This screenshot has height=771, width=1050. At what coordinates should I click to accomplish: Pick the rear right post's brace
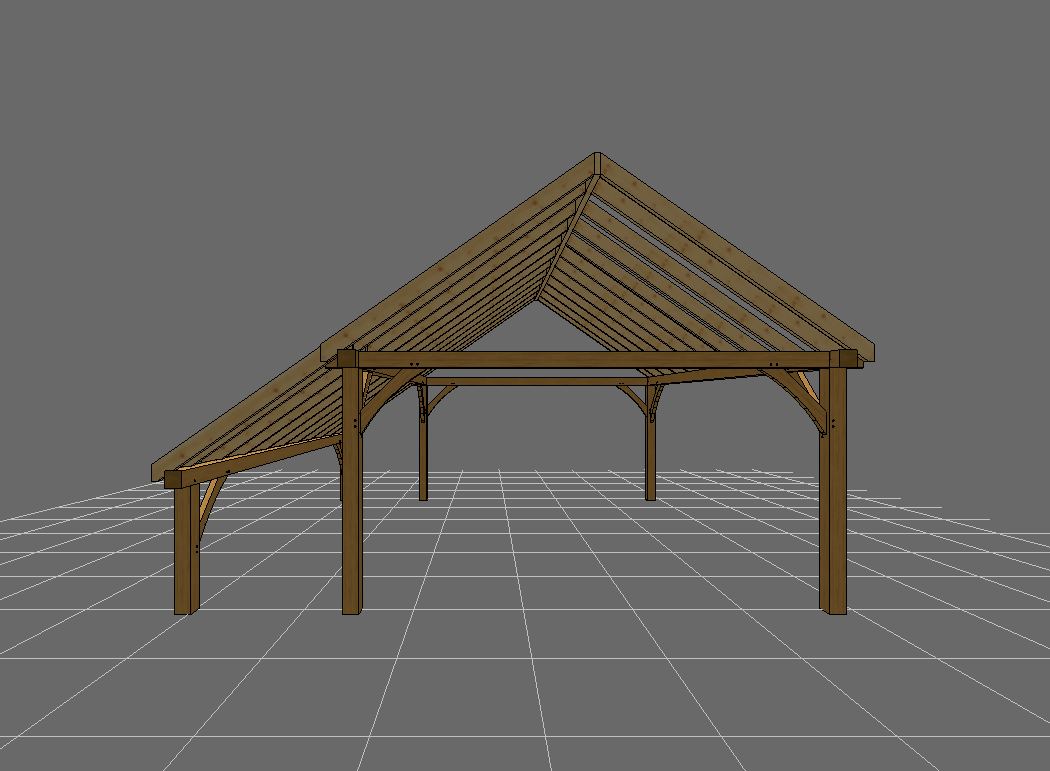tap(634, 397)
